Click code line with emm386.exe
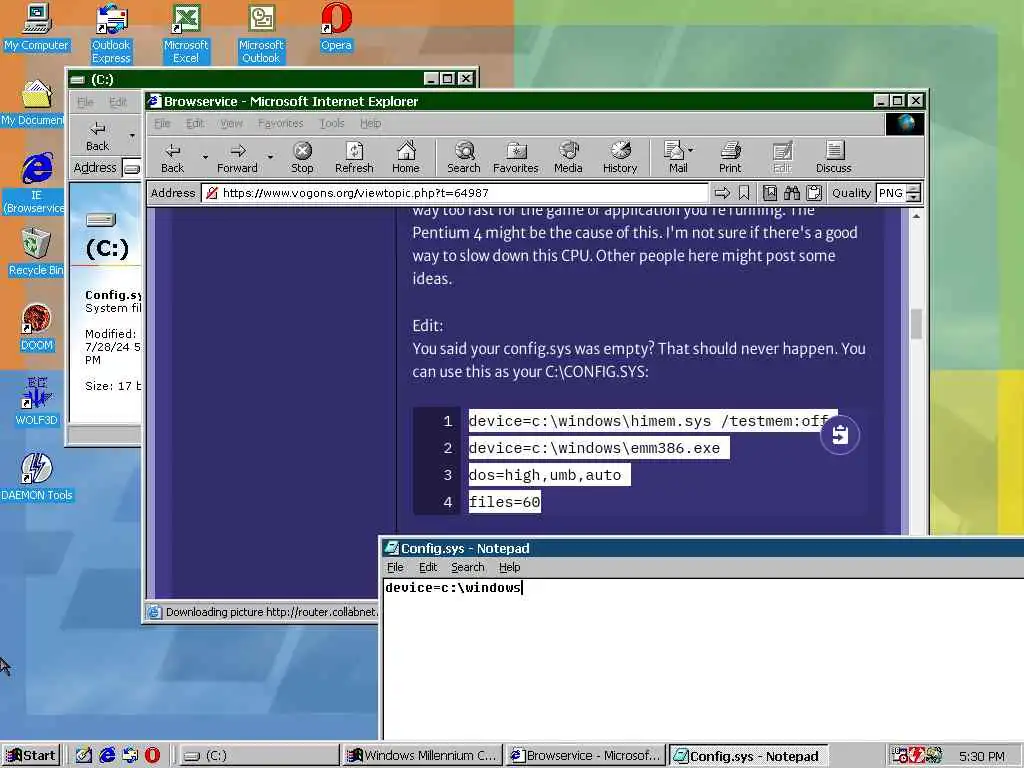This screenshot has height=768, width=1024. (x=598, y=448)
